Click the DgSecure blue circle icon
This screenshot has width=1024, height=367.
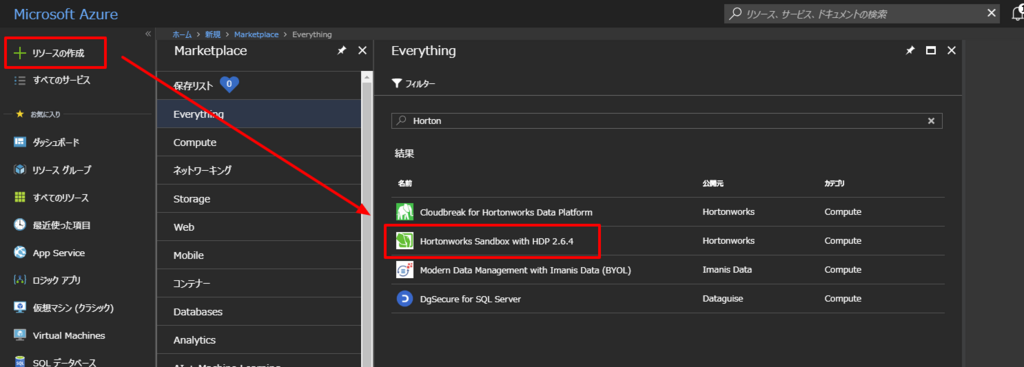point(405,298)
